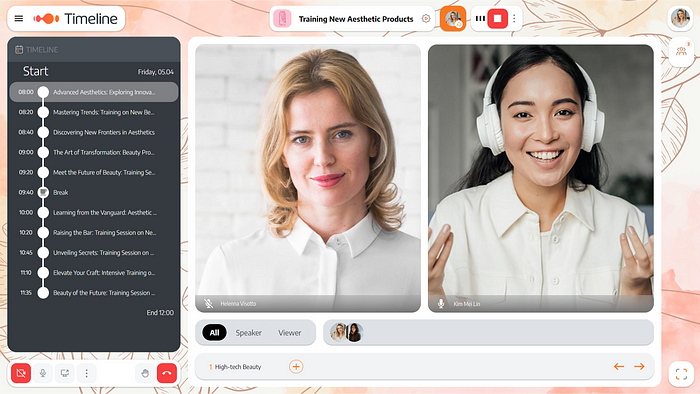Open the profile avatar at top right
The height and width of the screenshot is (394, 700).
pos(680,18)
